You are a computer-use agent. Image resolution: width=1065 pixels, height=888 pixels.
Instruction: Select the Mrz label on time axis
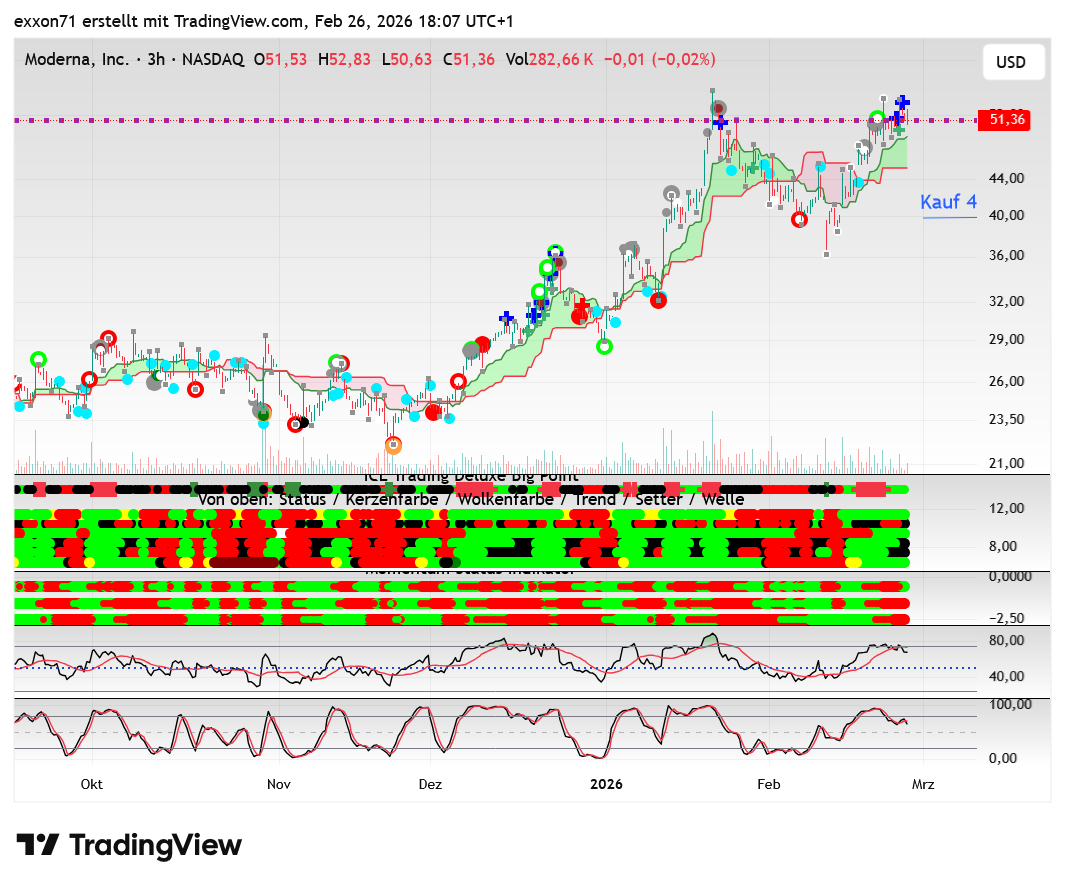[923, 784]
